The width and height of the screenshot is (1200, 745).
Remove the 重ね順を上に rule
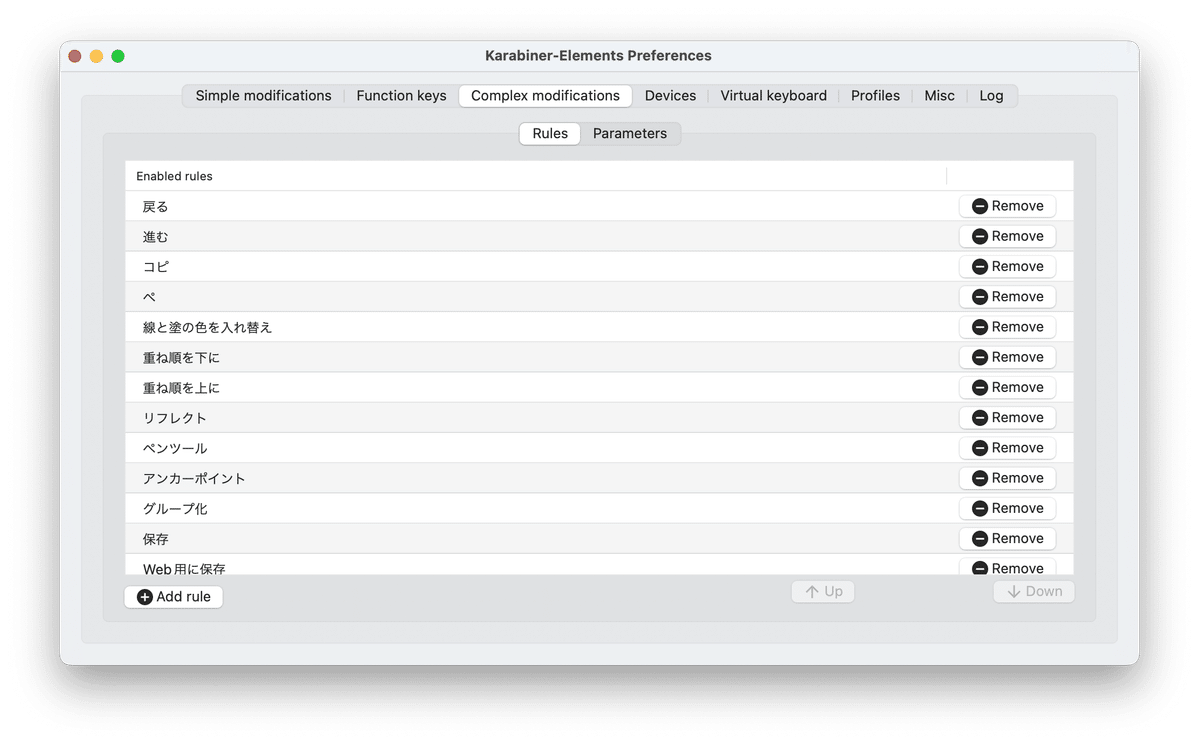(1007, 387)
